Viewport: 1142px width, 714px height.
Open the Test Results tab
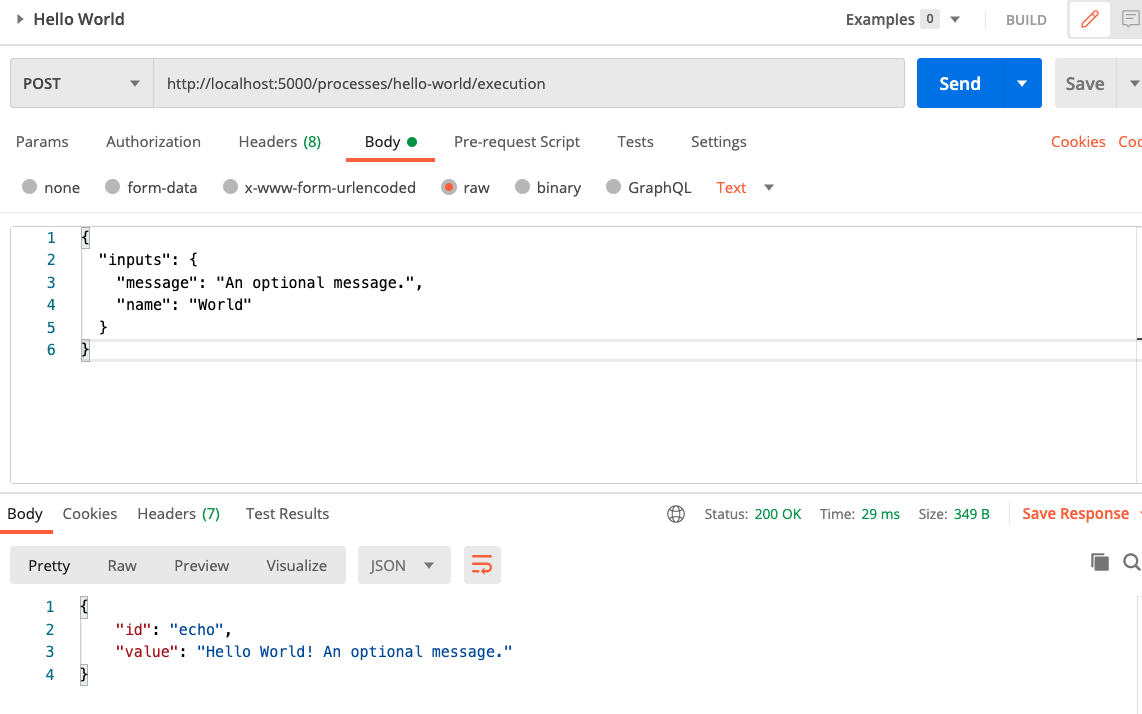[x=288, y=514]
